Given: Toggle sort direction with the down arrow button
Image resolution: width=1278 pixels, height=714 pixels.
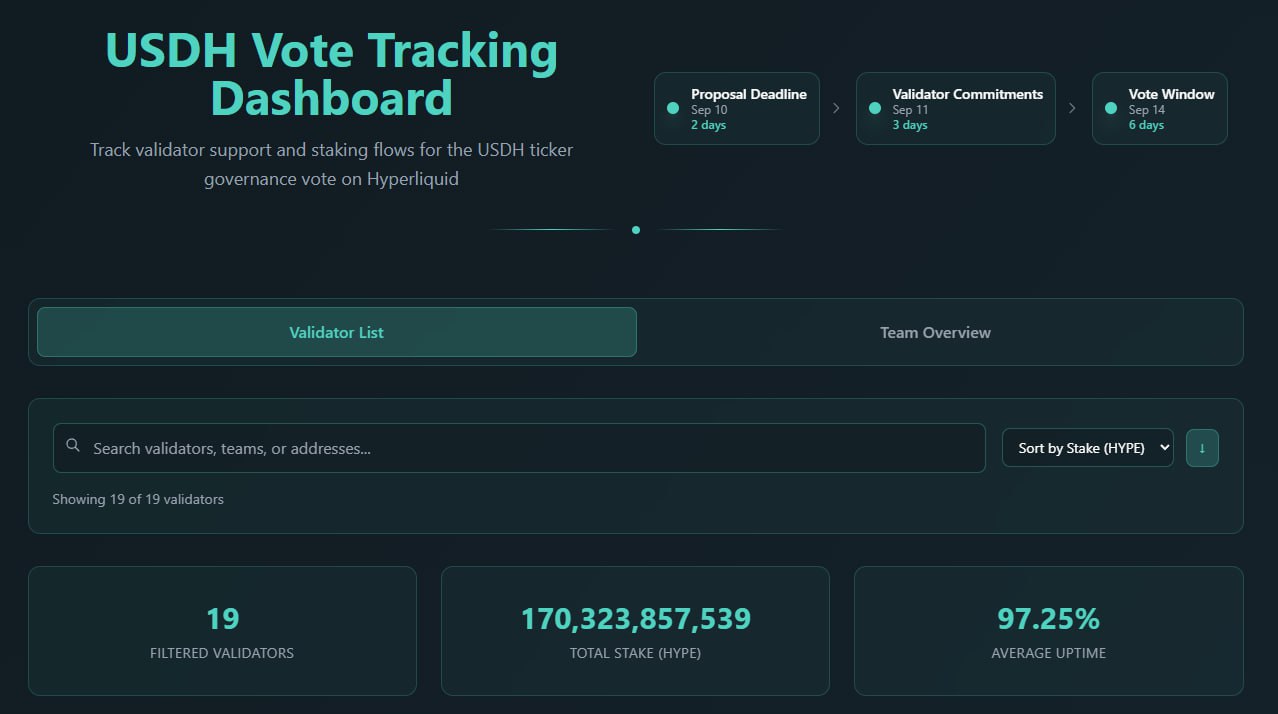Looking at the screenshot, I should tap(1202, 448).
